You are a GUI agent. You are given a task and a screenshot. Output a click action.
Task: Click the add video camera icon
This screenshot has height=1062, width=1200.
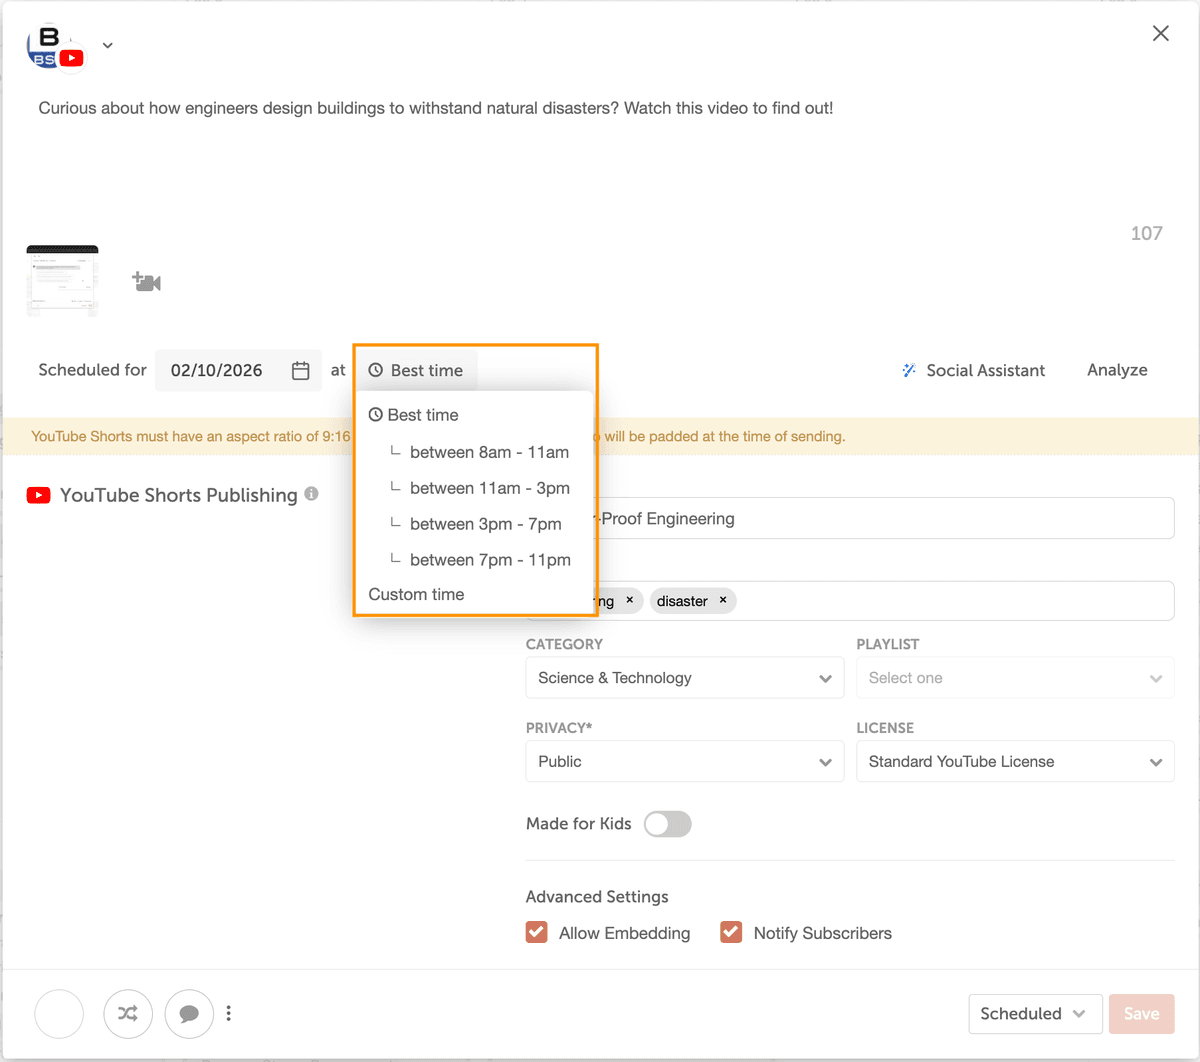[146, 281]
